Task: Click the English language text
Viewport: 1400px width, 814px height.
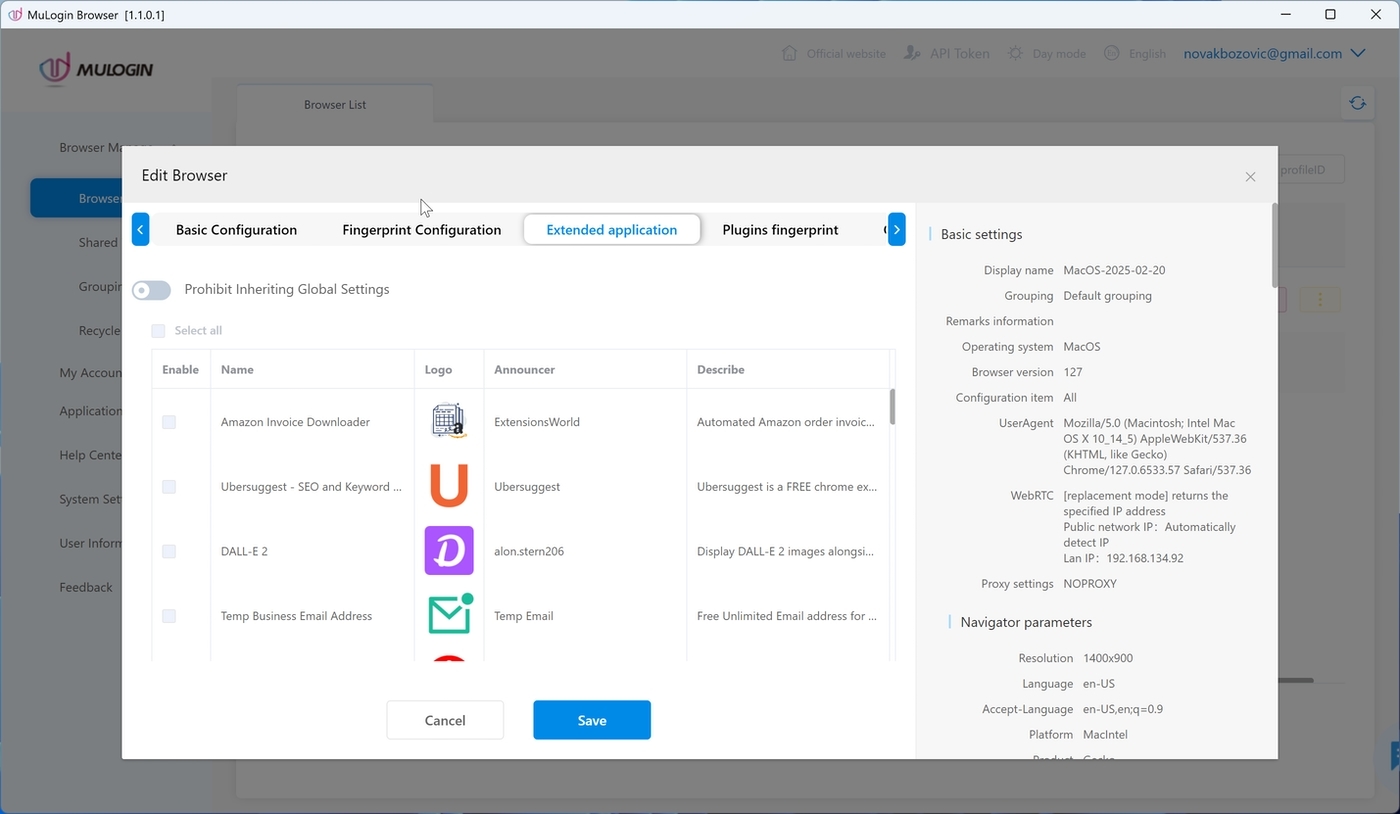Action: pyautogui.click(x=1147, y=54)
